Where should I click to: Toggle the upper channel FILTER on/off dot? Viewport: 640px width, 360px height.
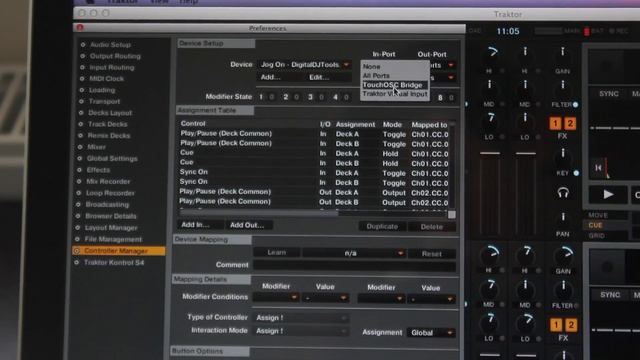click(x=576, y=104)
